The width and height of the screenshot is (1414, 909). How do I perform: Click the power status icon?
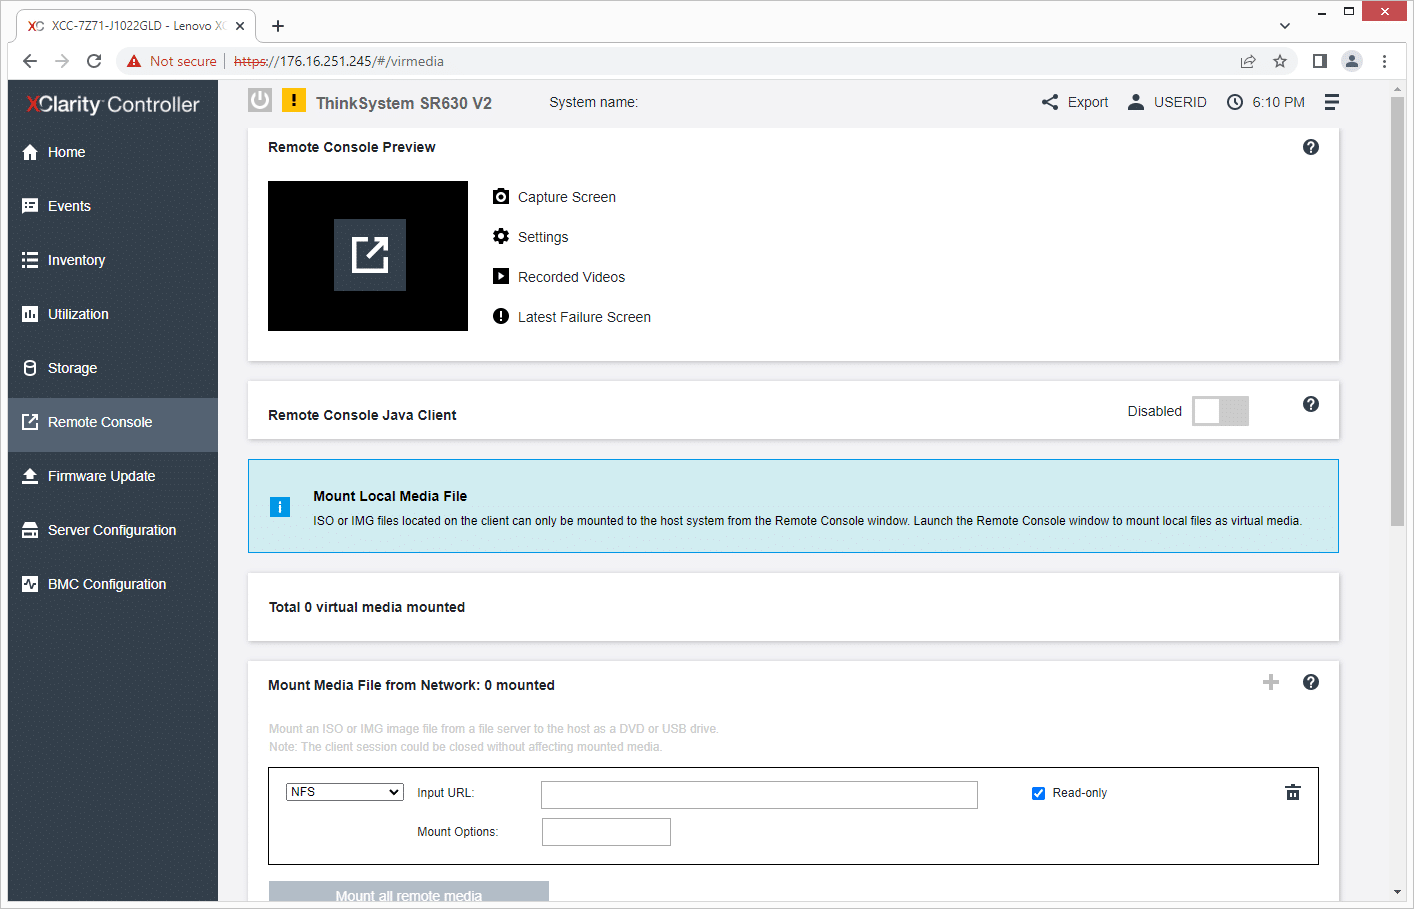[x=260, y=100]
